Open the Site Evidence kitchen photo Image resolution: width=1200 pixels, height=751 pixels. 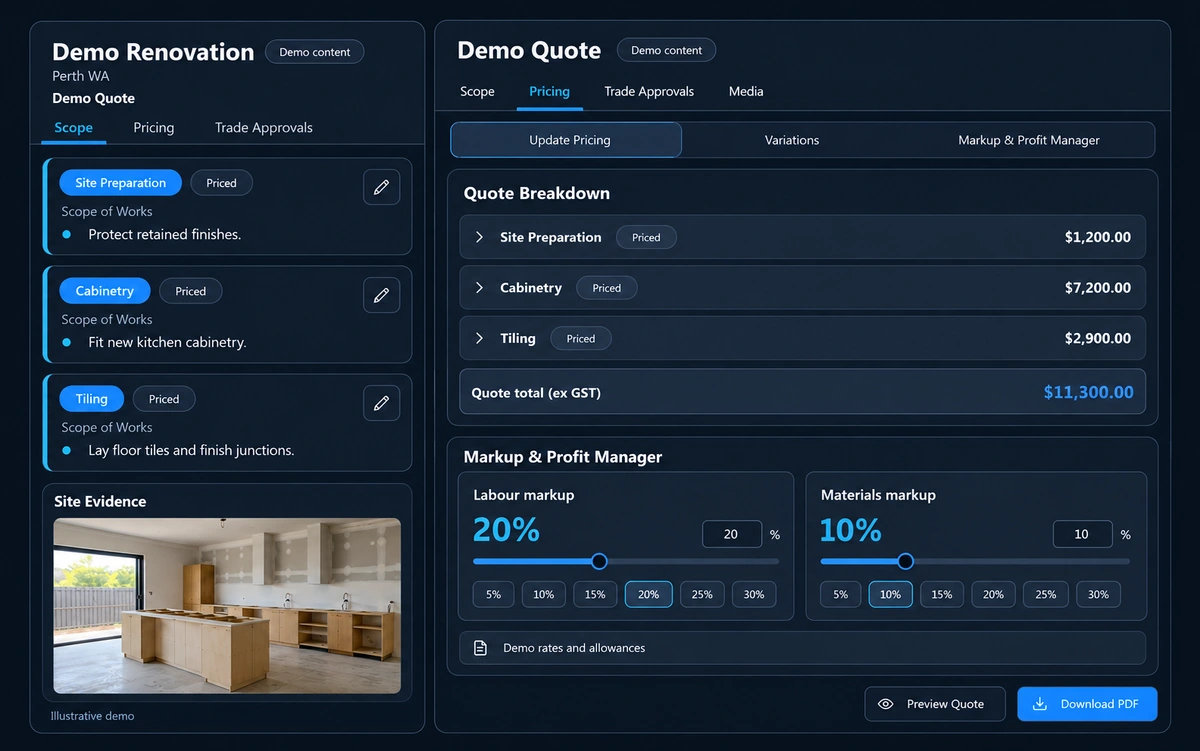tap(227, 606)
